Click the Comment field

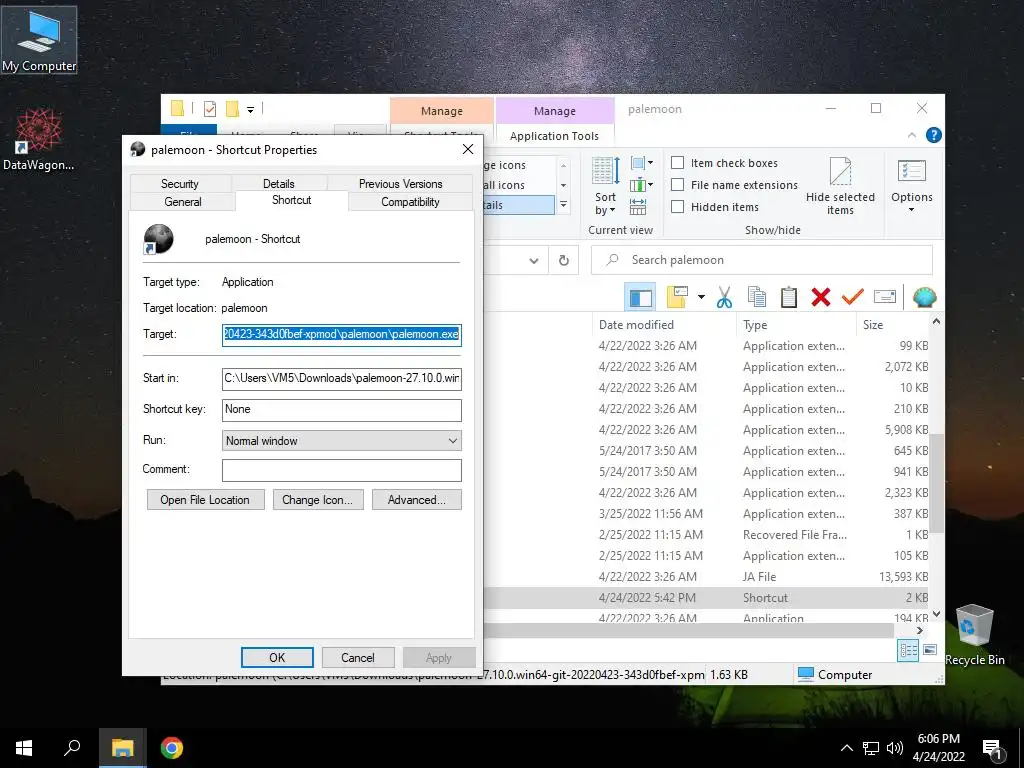(x=342, y=470)
